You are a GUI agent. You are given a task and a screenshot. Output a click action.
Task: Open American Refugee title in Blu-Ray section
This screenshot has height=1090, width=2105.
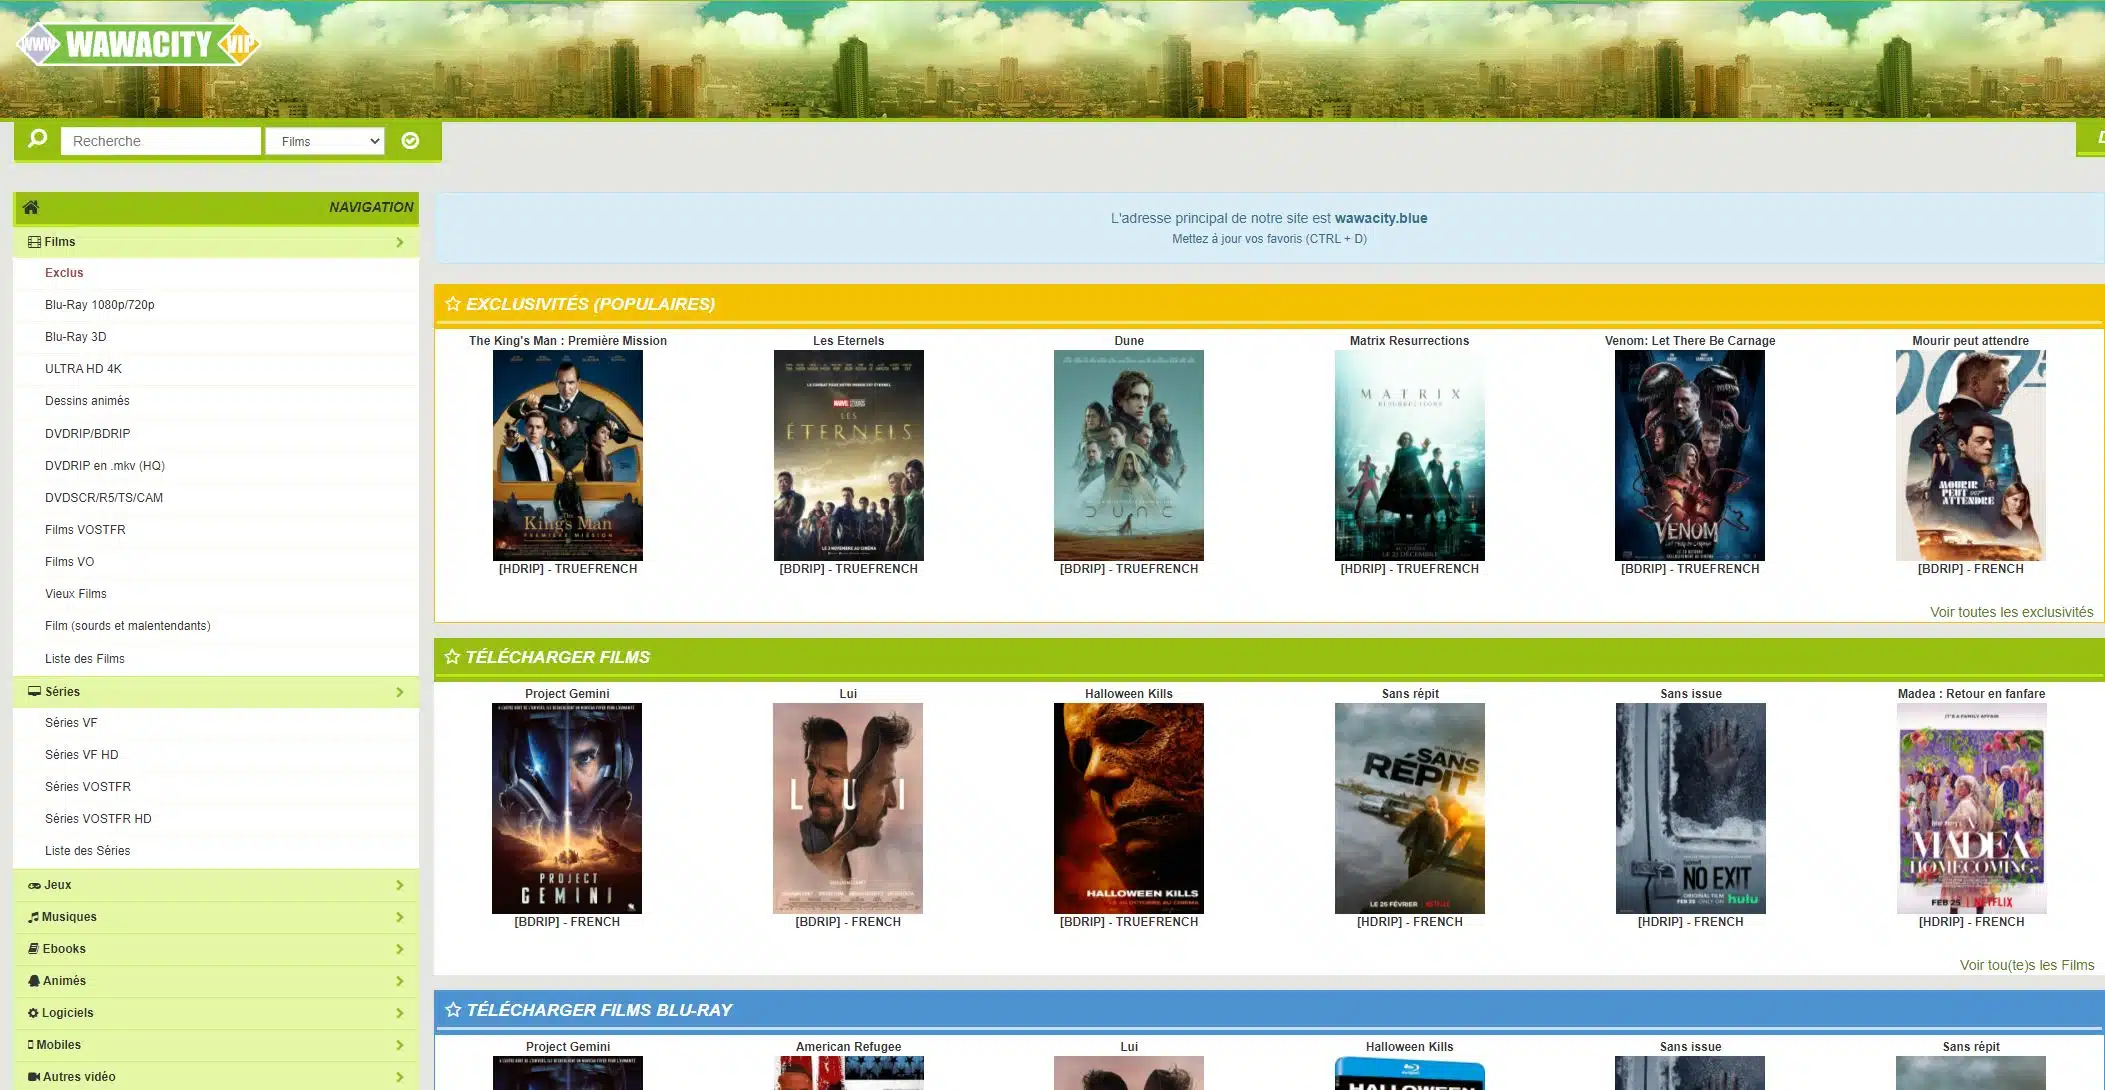(848, 1047)
